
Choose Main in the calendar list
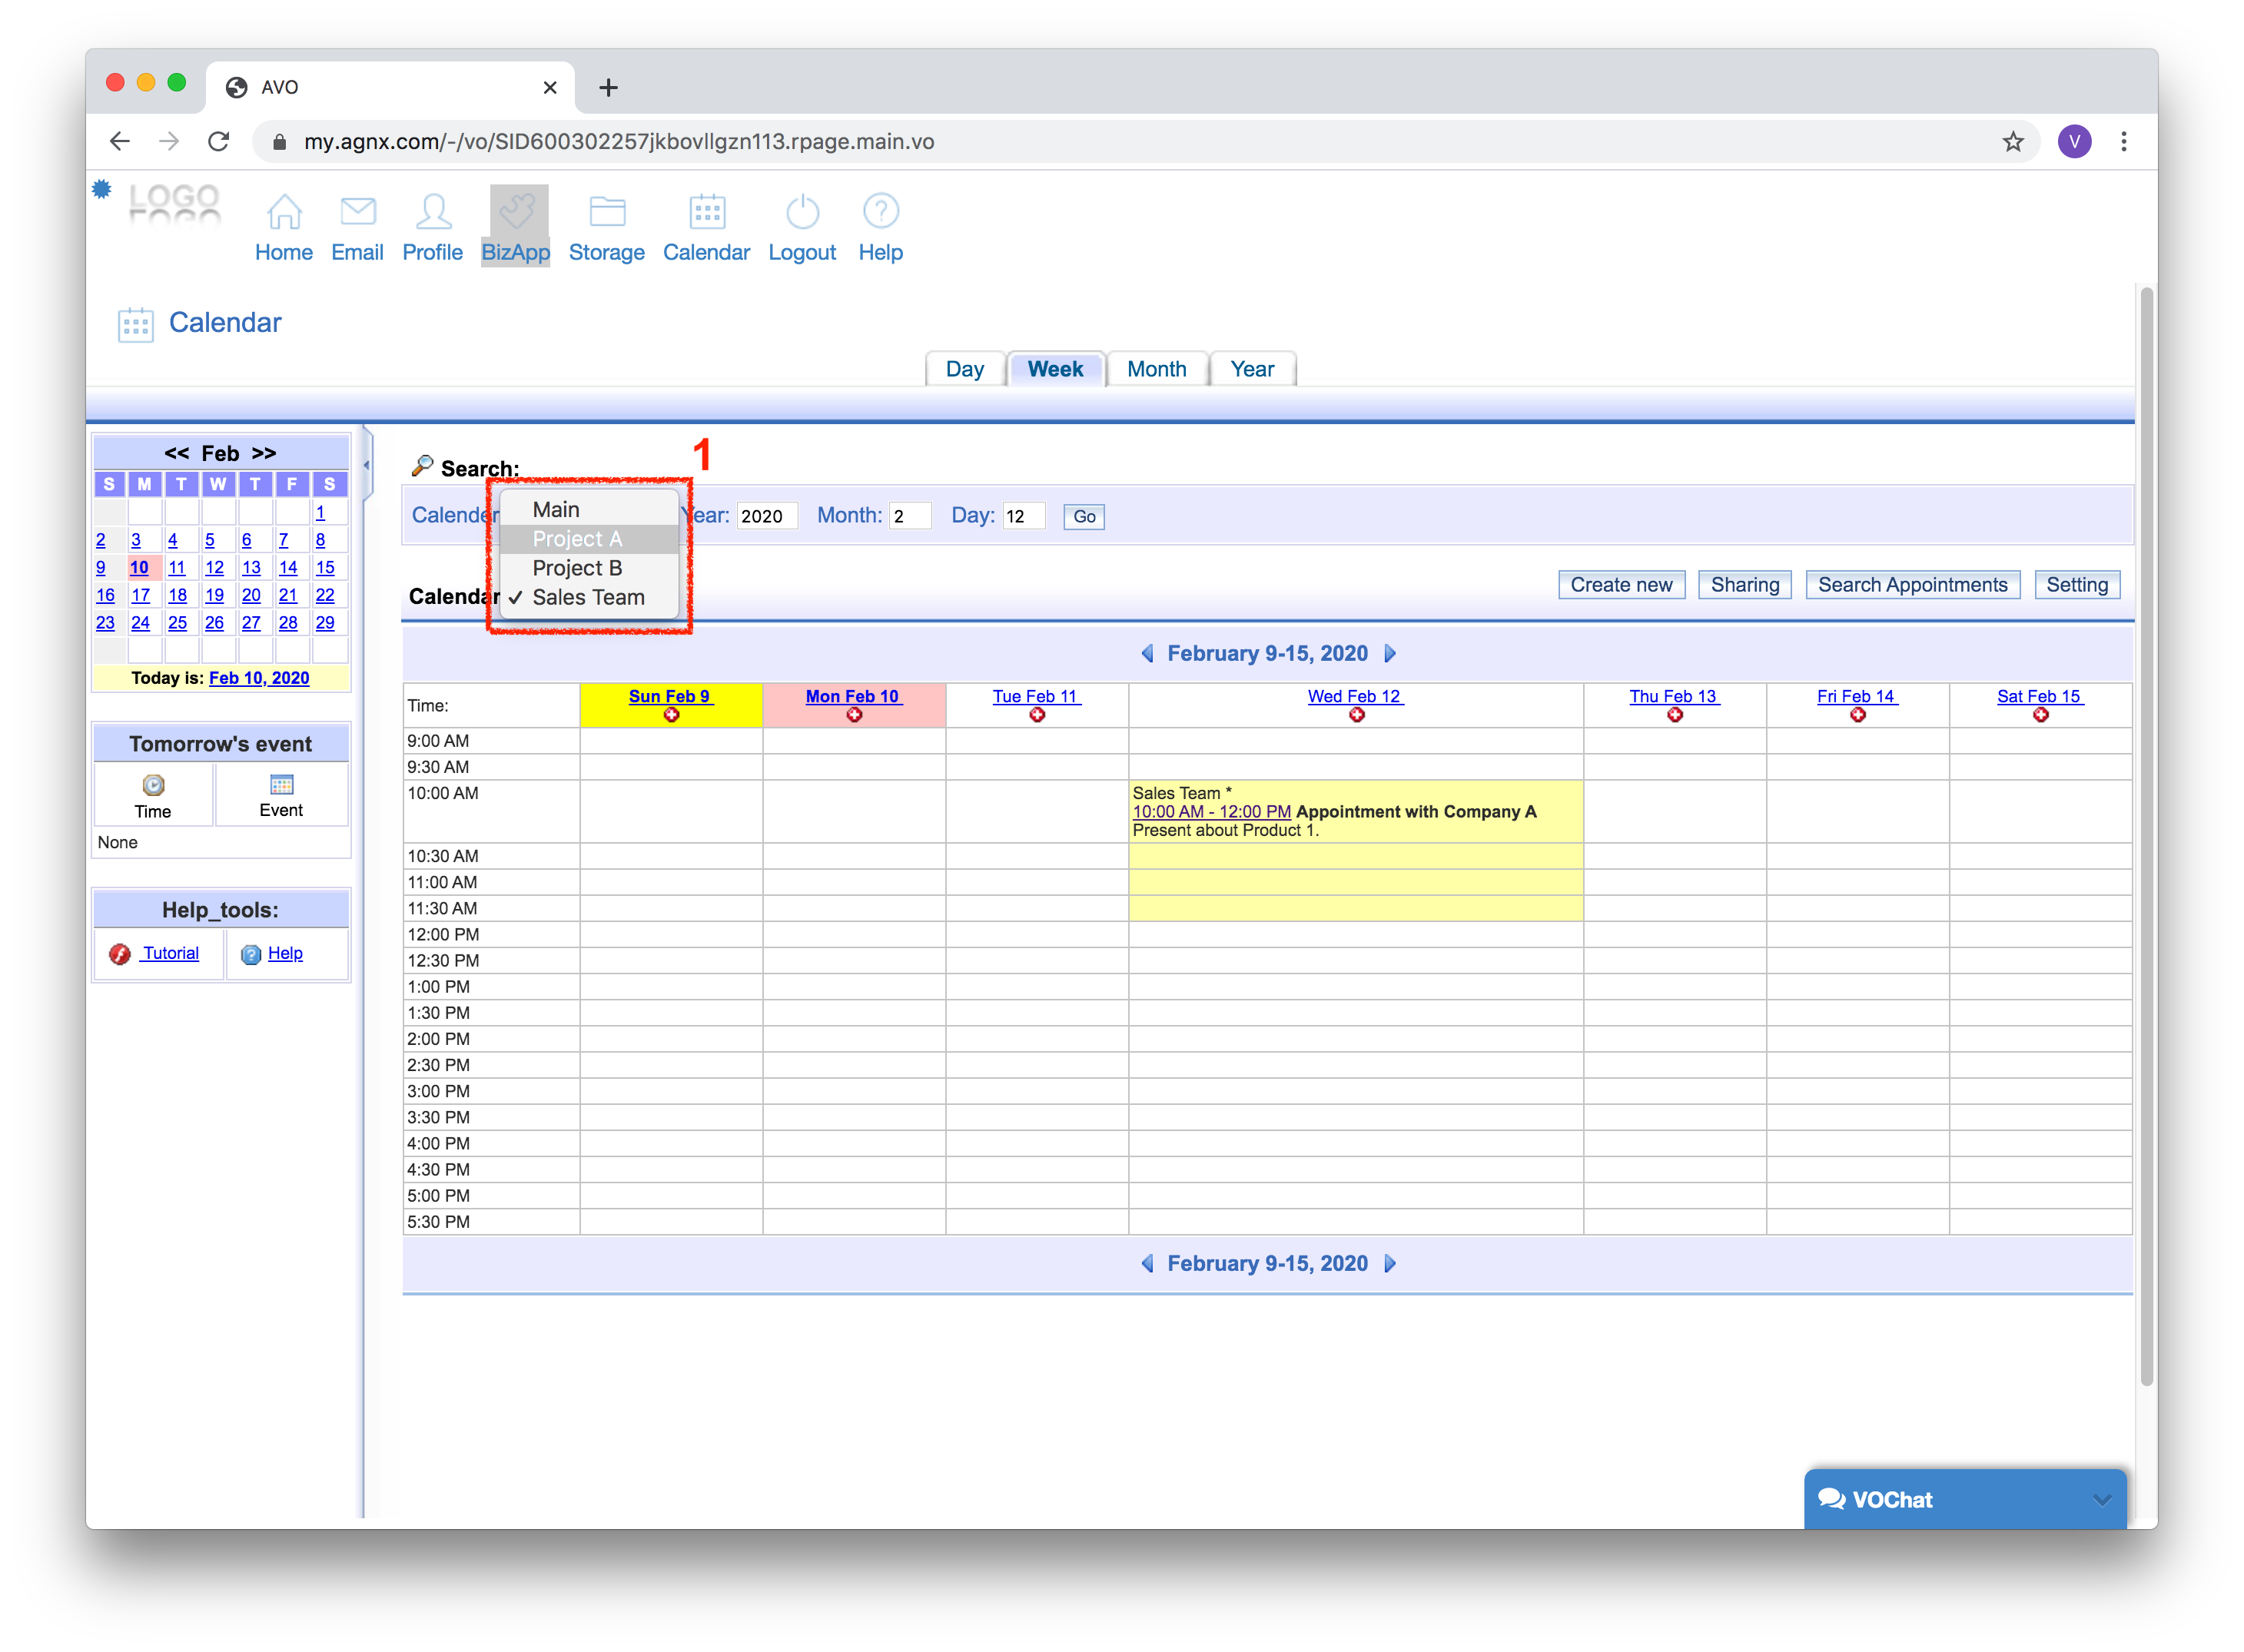tap(556, 510)
